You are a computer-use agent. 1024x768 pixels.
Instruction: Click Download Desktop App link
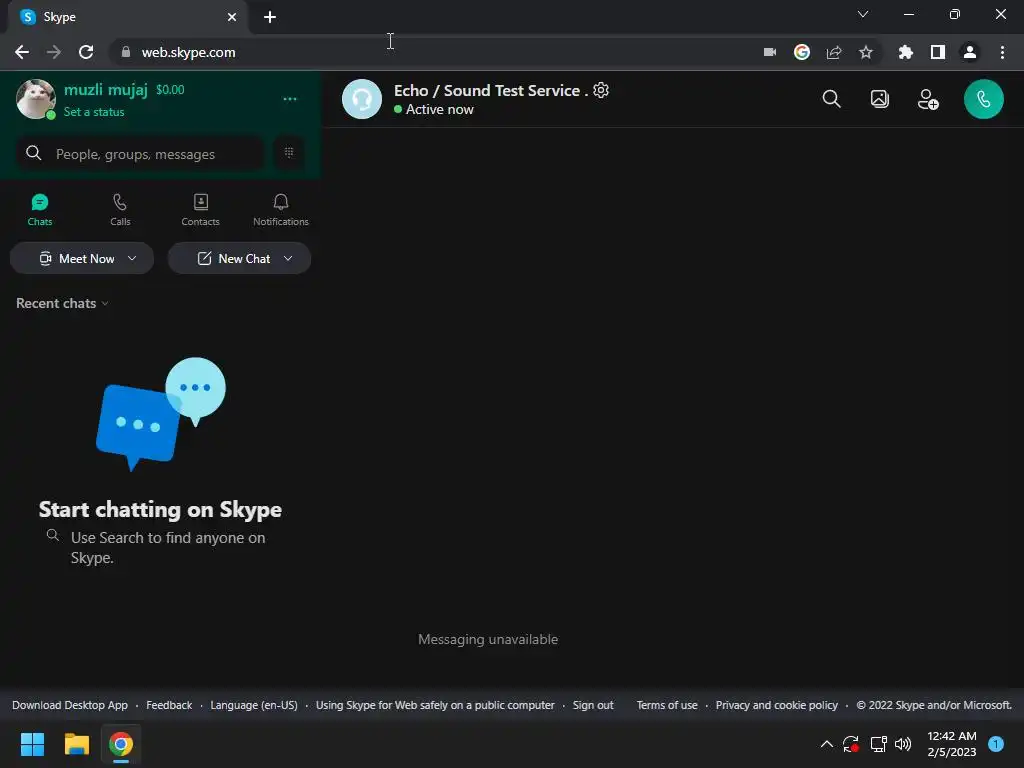70,705
